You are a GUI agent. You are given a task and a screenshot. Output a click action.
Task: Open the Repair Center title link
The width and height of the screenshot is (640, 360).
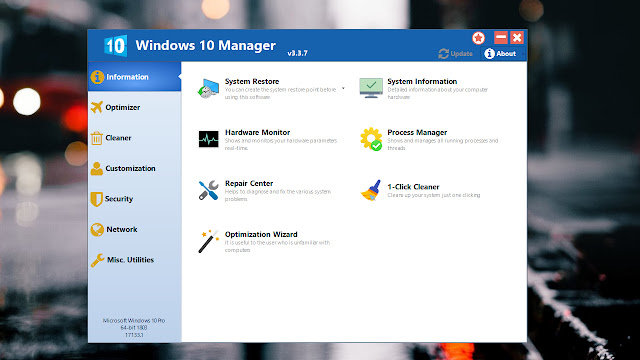click(x=249, y=183)
